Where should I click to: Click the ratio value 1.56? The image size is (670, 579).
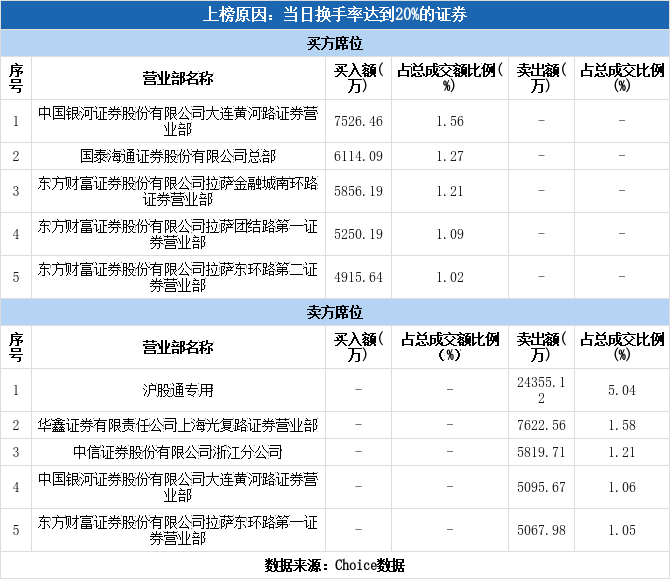(x=450, y=121)
